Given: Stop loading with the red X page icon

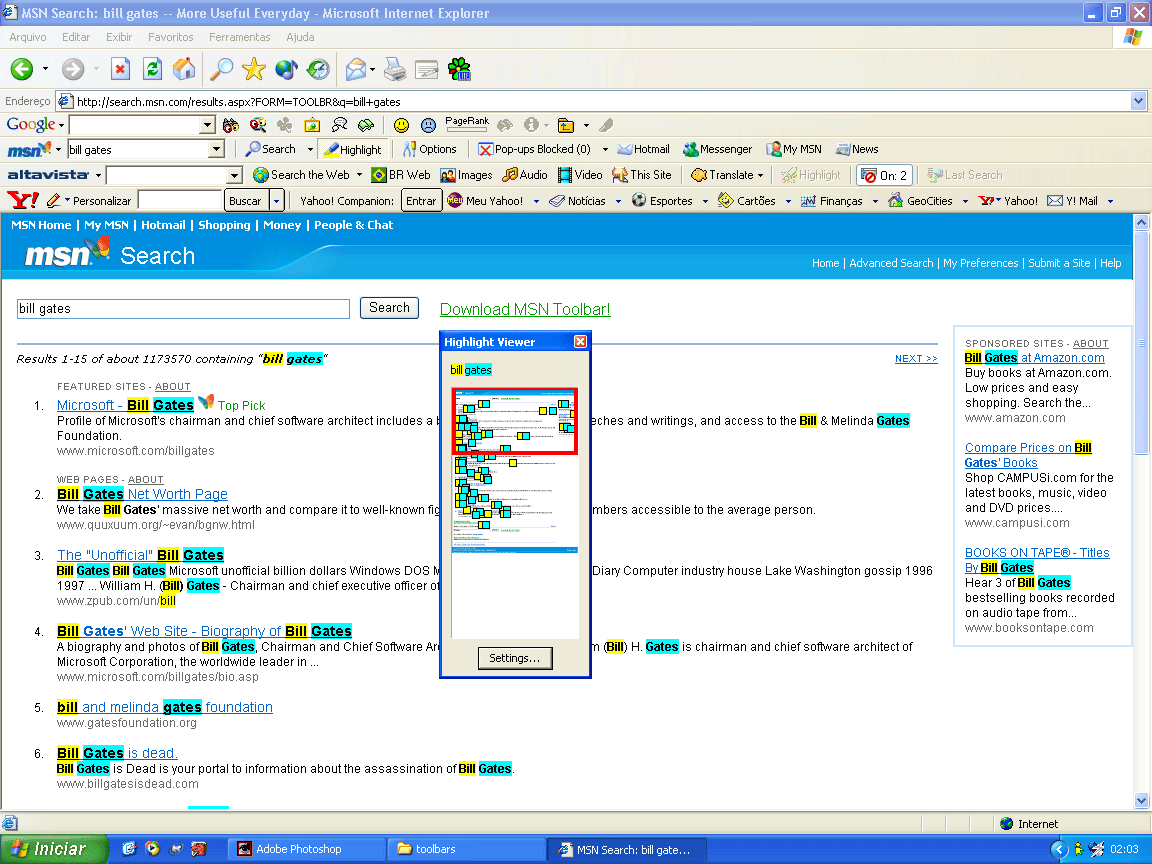Looking at the screenshot, I should point(120,69).
